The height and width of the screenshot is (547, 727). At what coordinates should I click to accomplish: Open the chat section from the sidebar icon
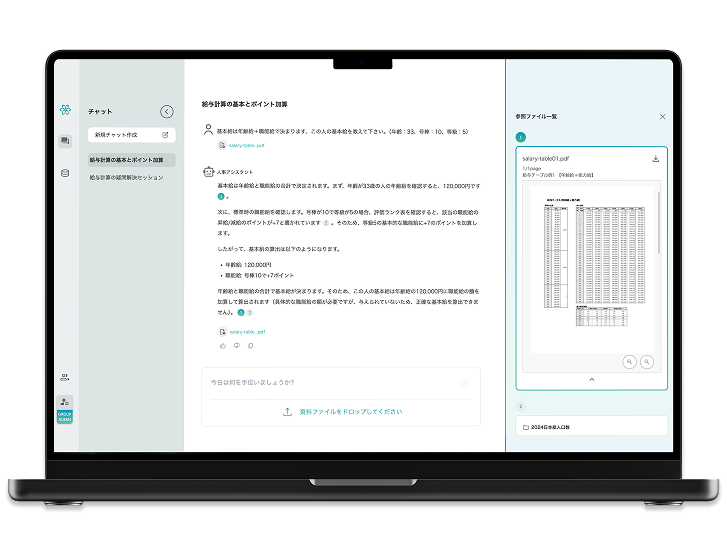[65, 140]
